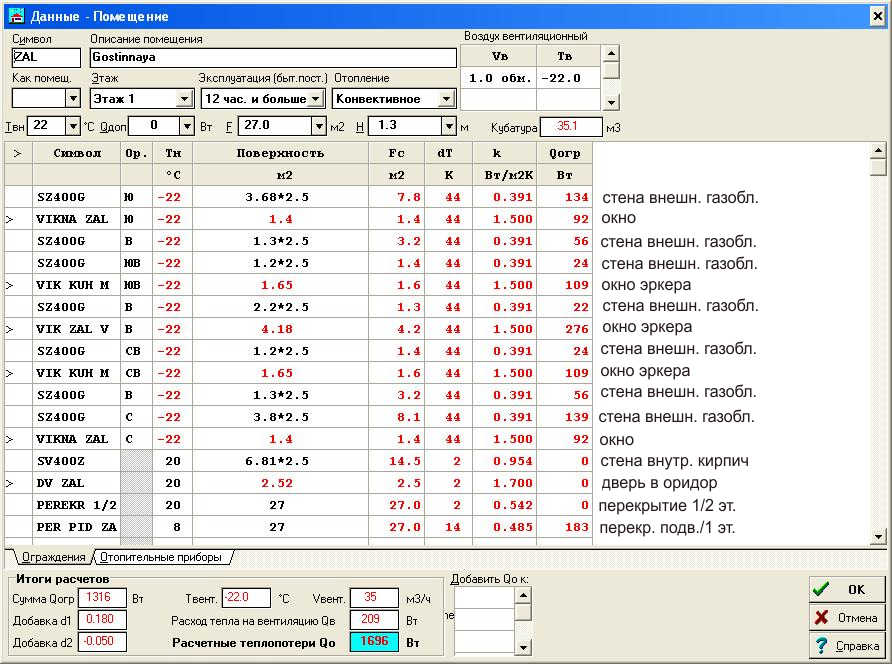Viewport: 892px width, 664px height.
Task: Open the H height dropdown showing 1.3
Action: 448,126
